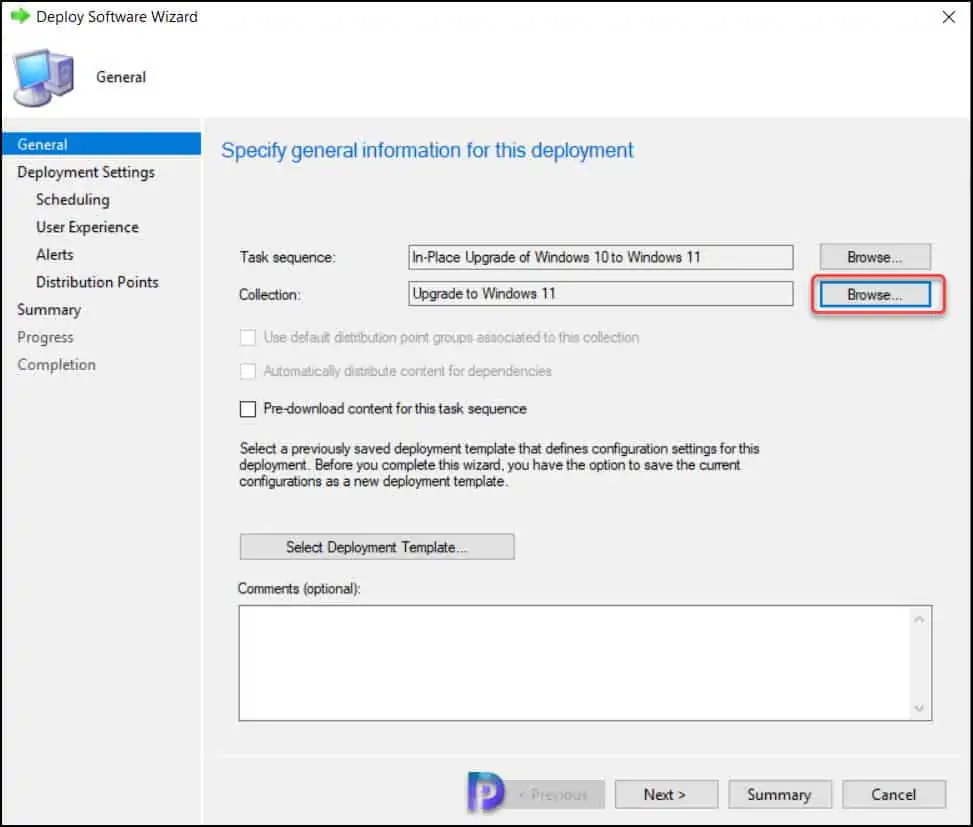
Task: Go to the Scheduling step
Action: [73, 199]
